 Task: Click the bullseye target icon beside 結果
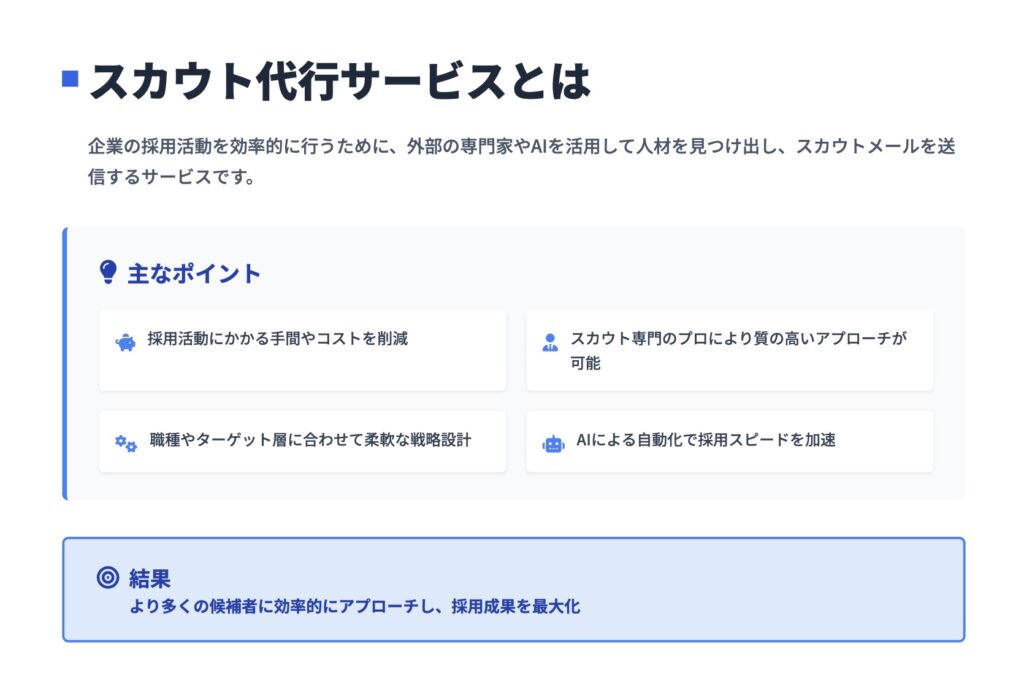107,577
